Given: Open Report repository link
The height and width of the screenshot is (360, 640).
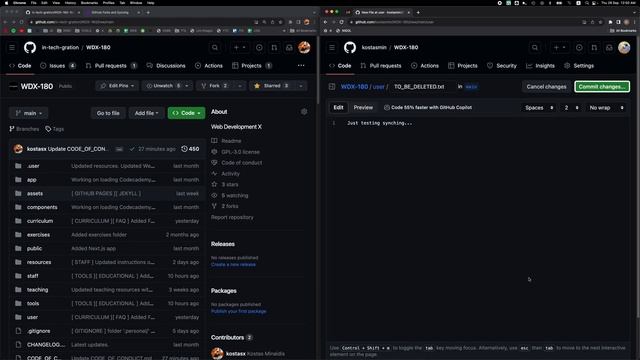Looking at the screenshot, I should pyautogui.click(x=232, y=217).
